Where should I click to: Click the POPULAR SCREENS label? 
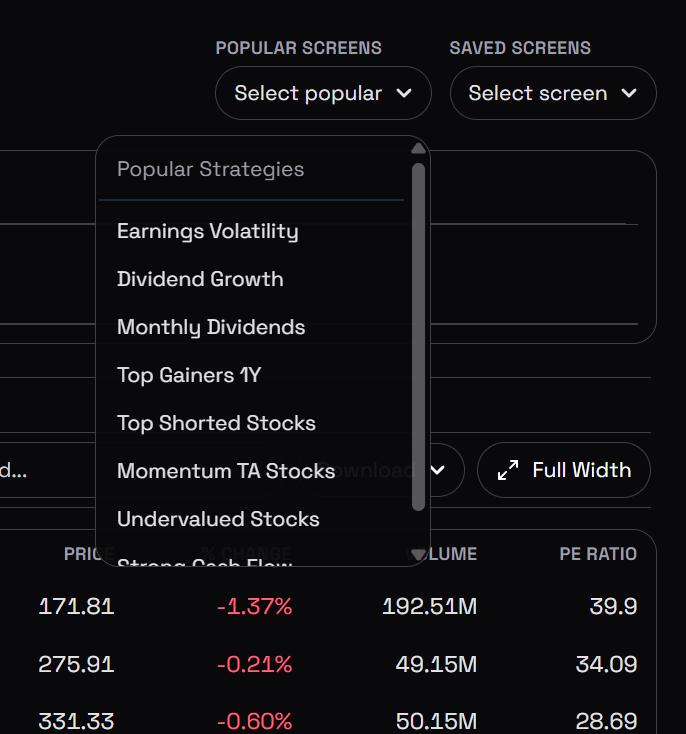coord(299,48)
